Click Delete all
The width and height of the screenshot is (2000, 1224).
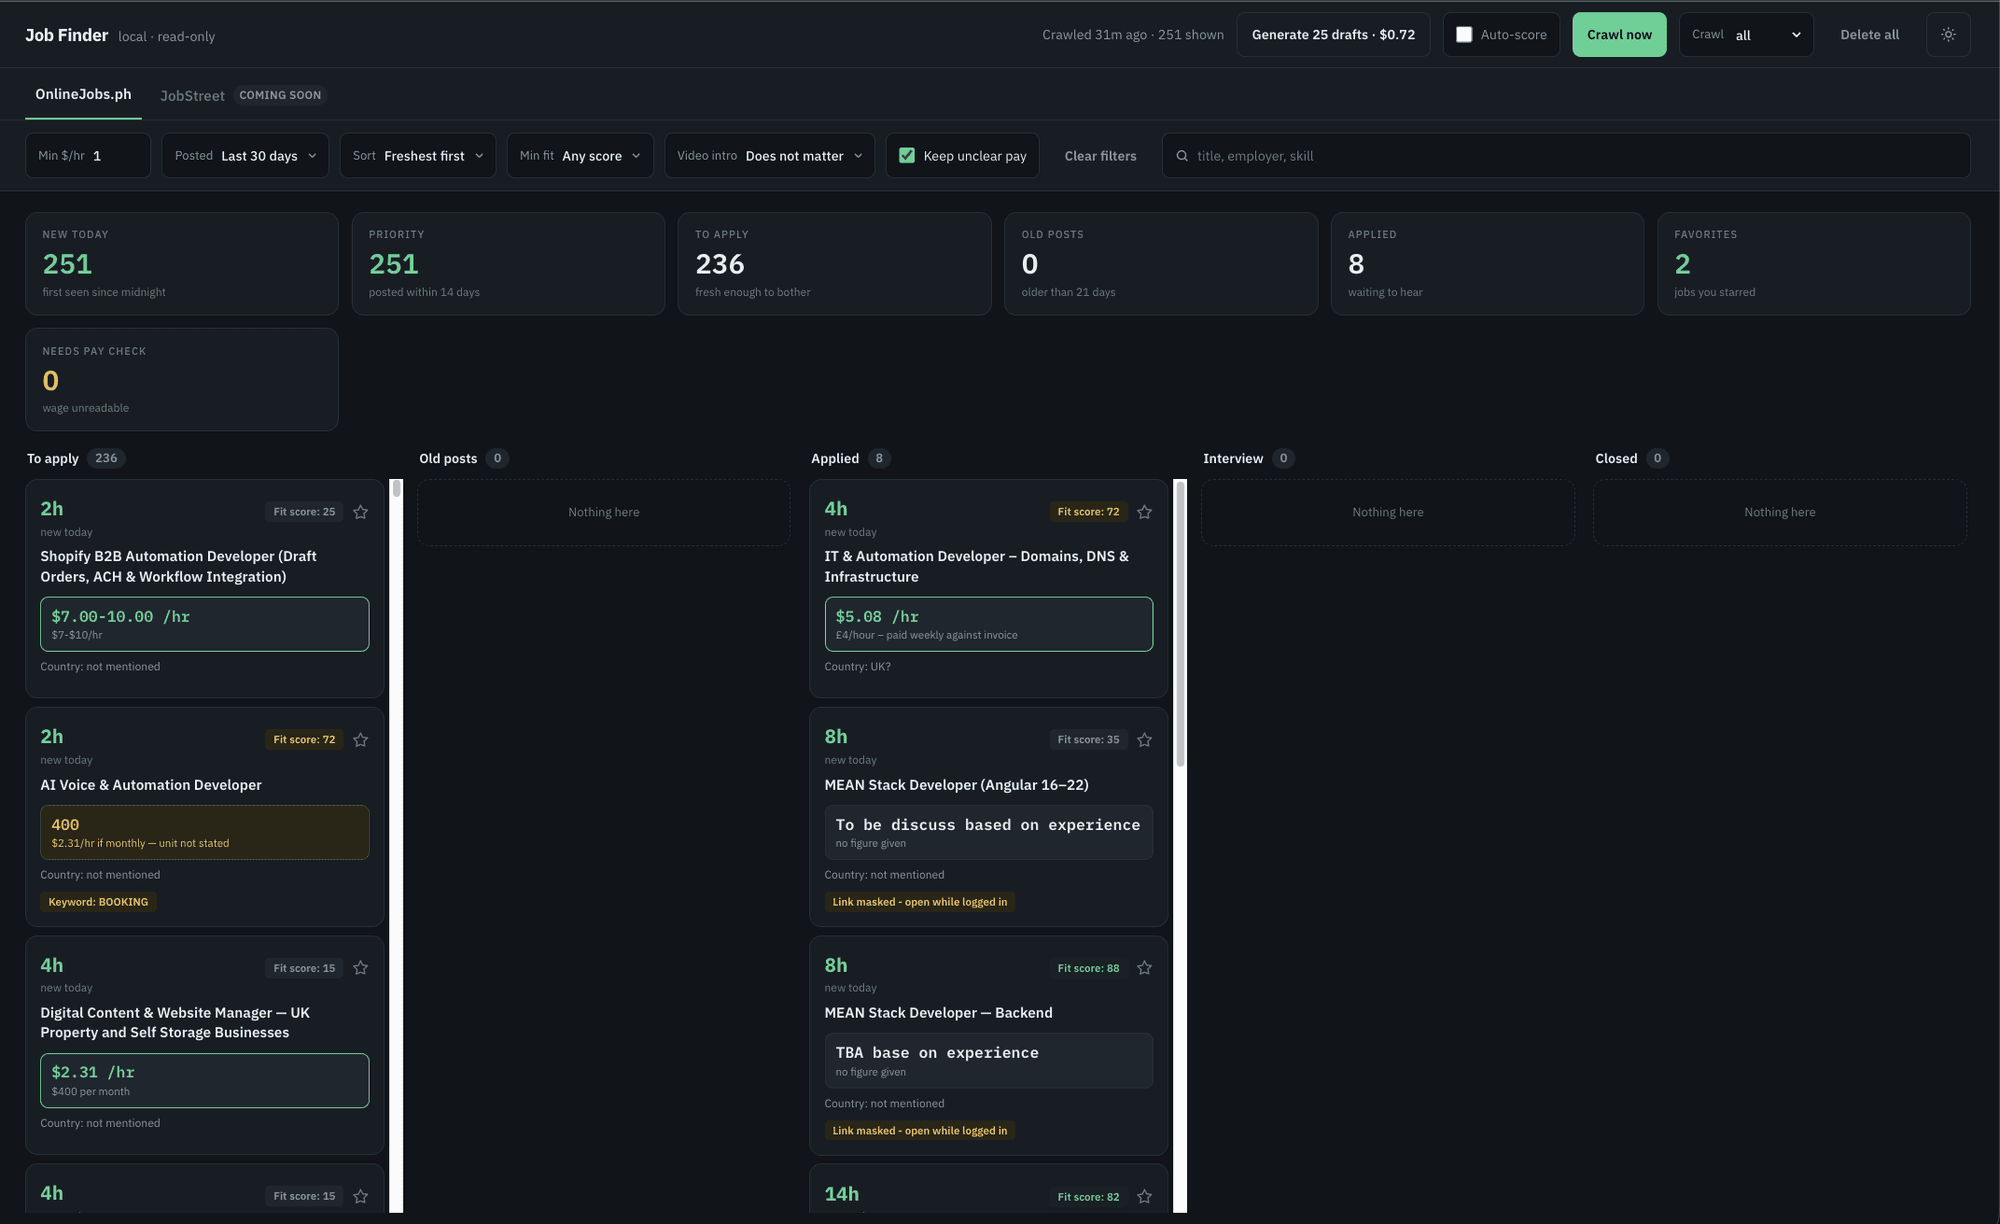pyautogui.click(x=1869, y=35)
